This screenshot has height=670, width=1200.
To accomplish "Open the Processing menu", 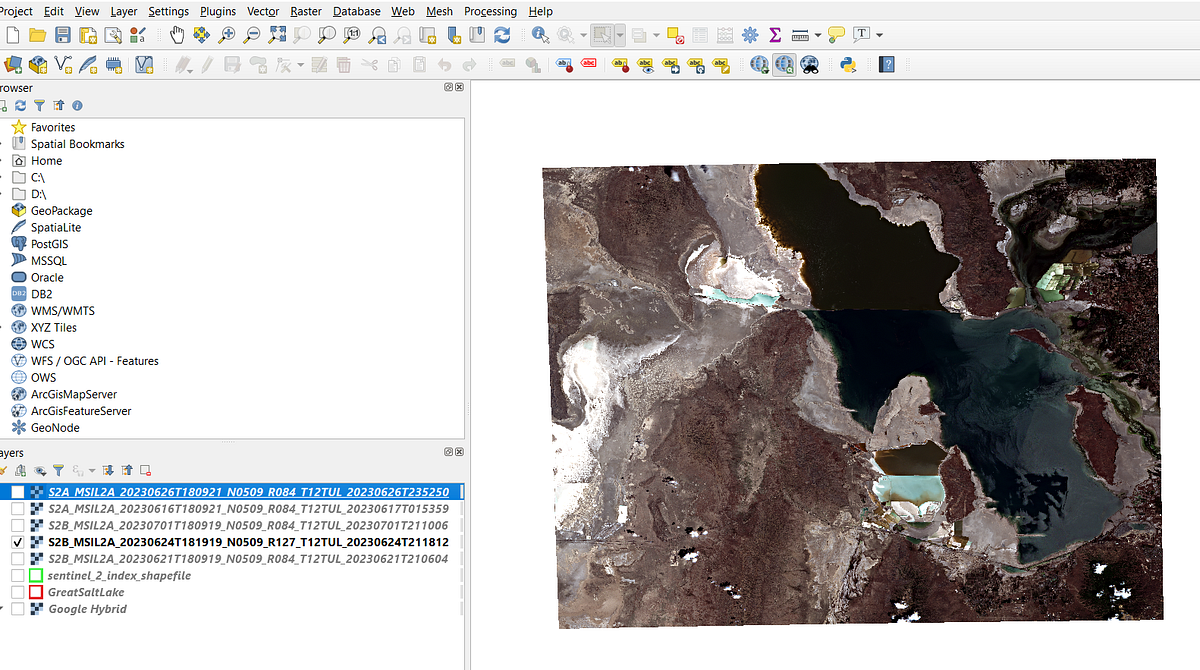I will (x=490, y=11).
